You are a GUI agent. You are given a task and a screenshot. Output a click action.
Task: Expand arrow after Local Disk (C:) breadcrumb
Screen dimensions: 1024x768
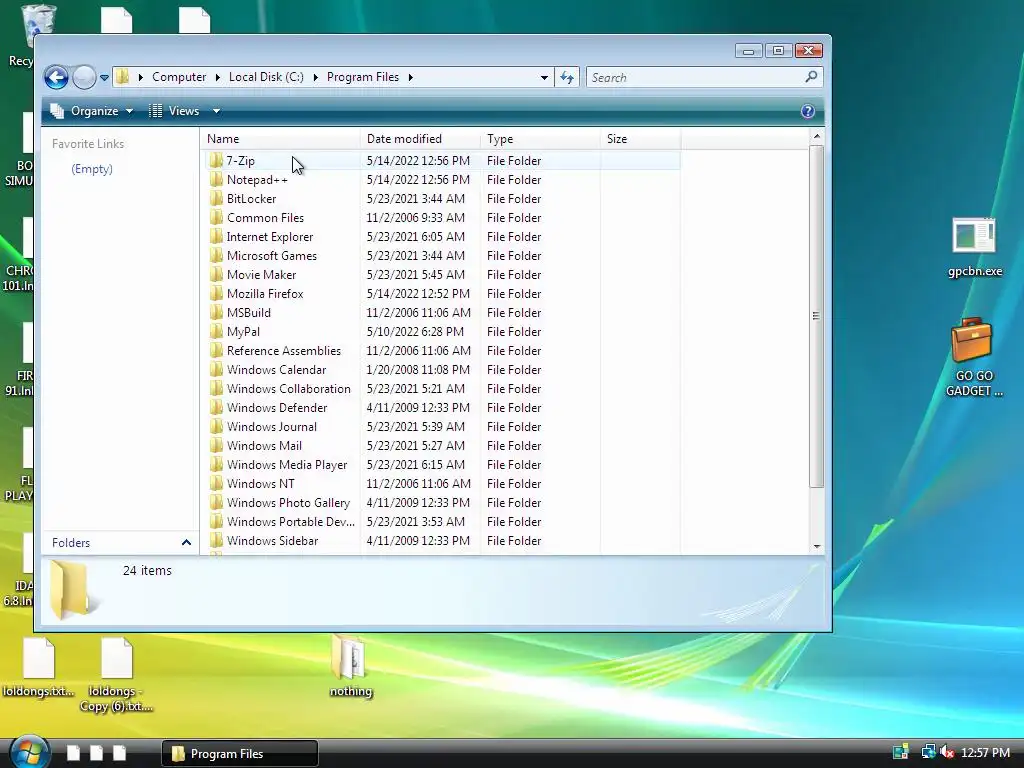(315, 77)
